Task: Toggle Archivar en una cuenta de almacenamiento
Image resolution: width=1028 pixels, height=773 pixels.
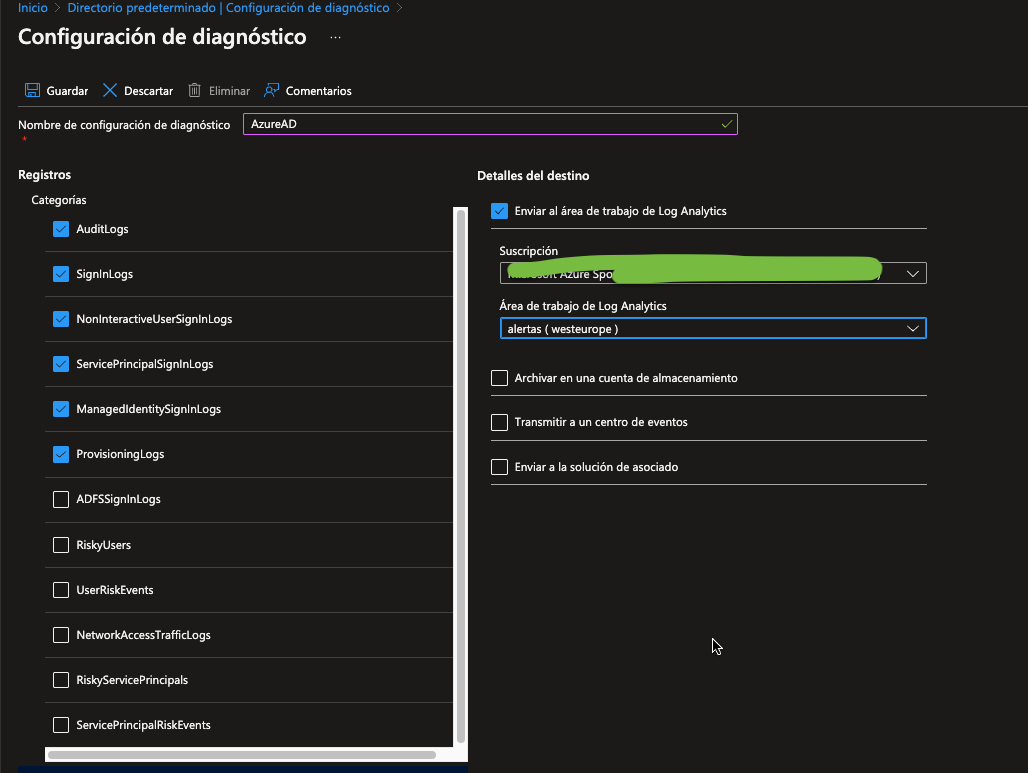Action: click(500, 378)
